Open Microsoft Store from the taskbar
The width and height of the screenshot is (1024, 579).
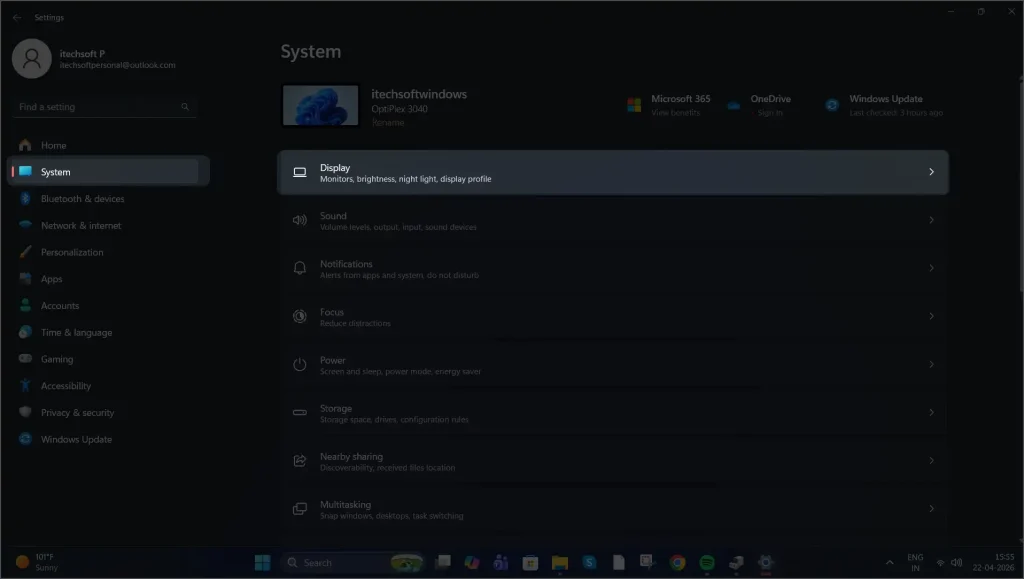(530, 562)
